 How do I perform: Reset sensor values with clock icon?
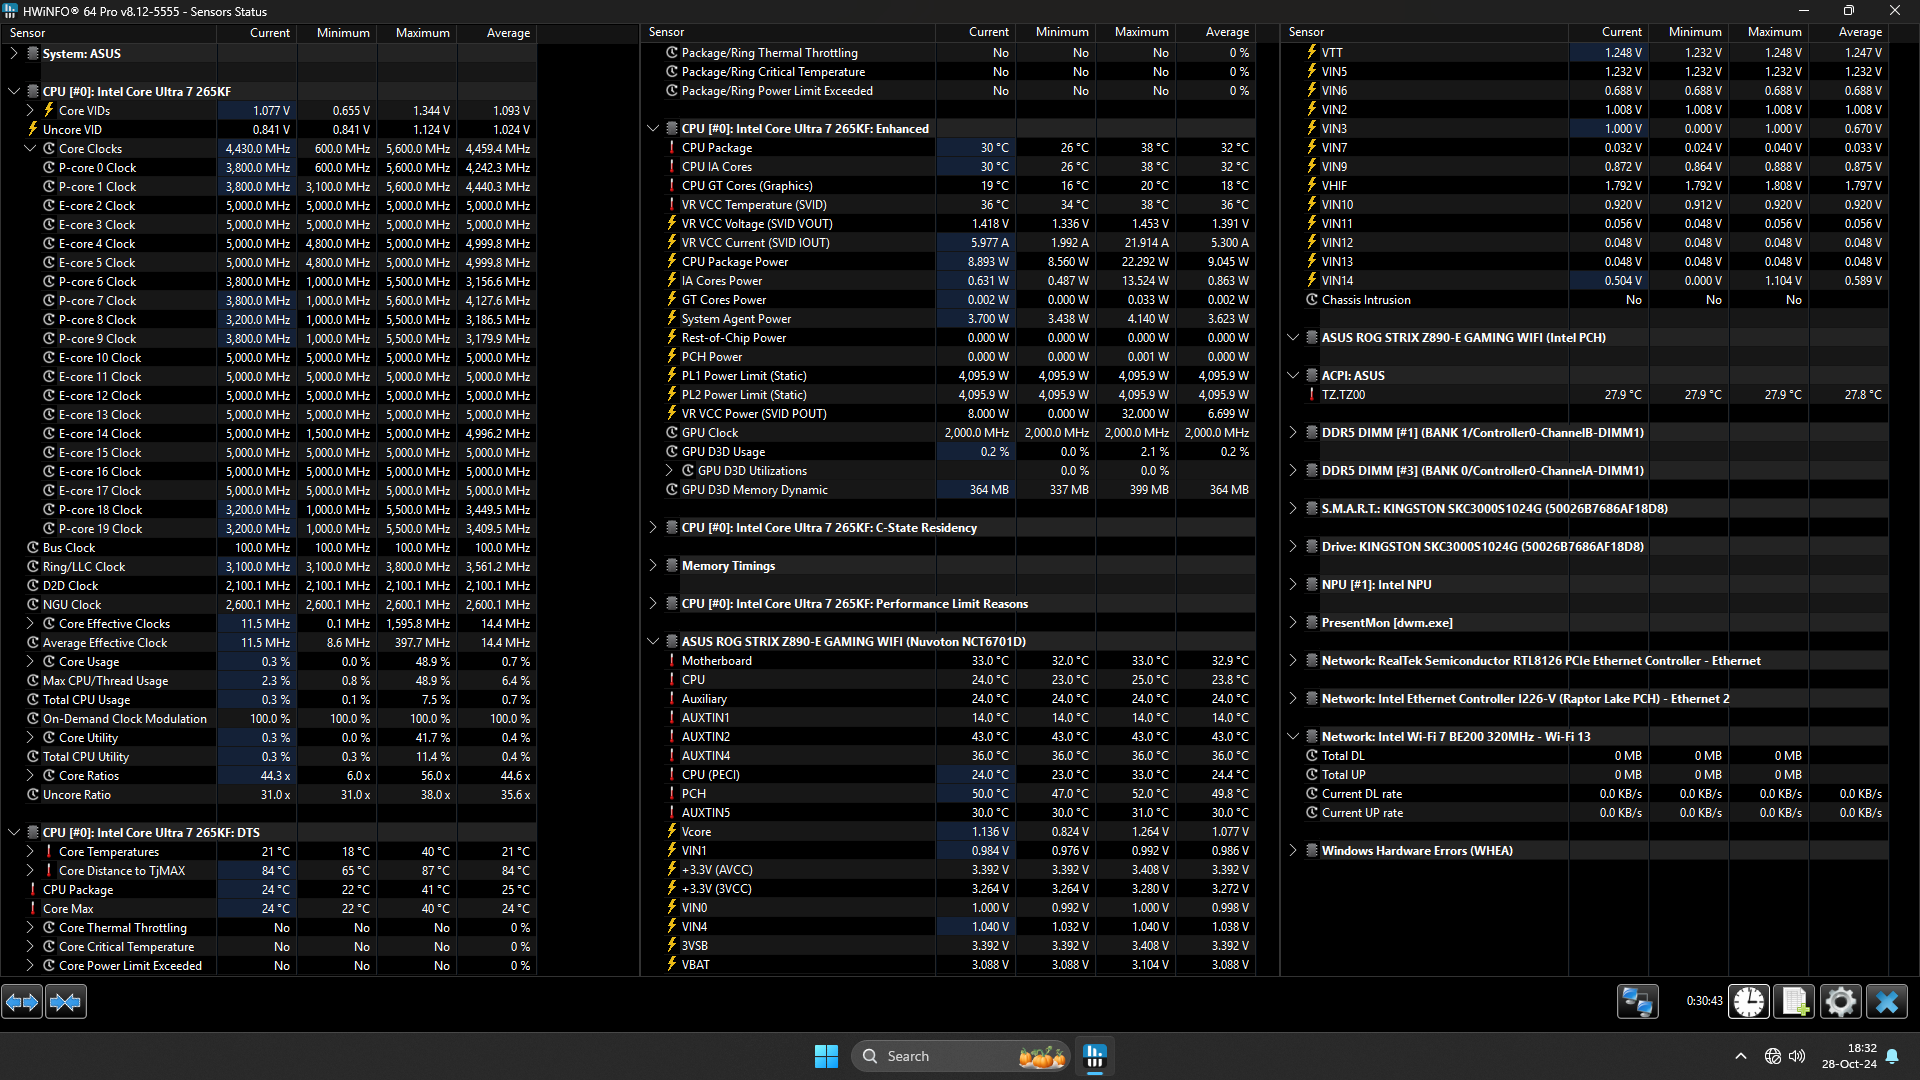pos(1749,1001)
